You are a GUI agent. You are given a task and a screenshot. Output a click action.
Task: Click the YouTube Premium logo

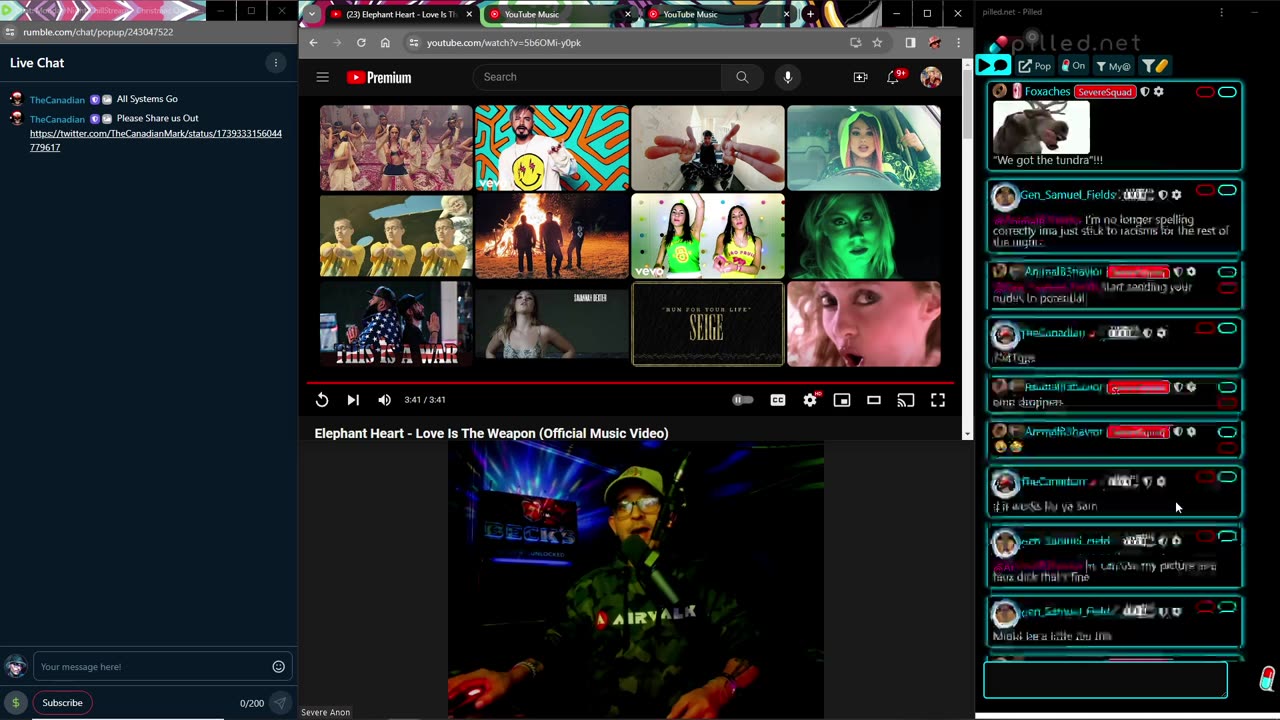pyautogui.click(x=379, y=77)
